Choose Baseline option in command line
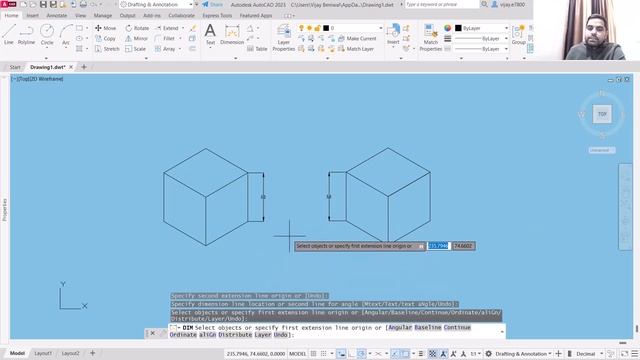 [x=428, y=327]
